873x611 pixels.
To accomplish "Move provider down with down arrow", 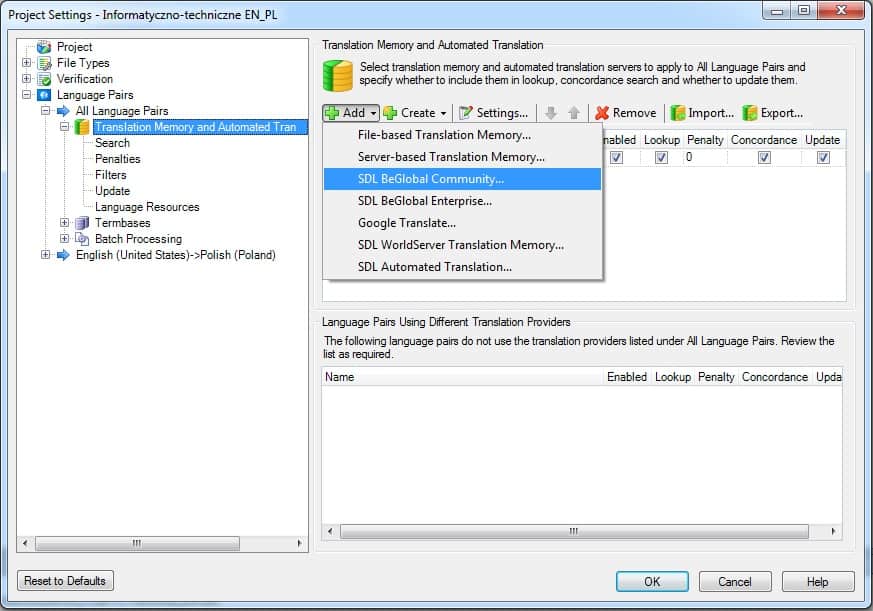I will [x=551, y=113].
